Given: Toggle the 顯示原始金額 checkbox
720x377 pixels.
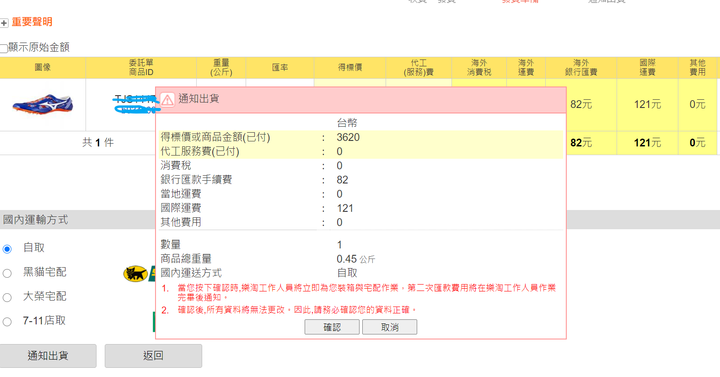Looking at the screenshot, I should [x=4, y=48].
